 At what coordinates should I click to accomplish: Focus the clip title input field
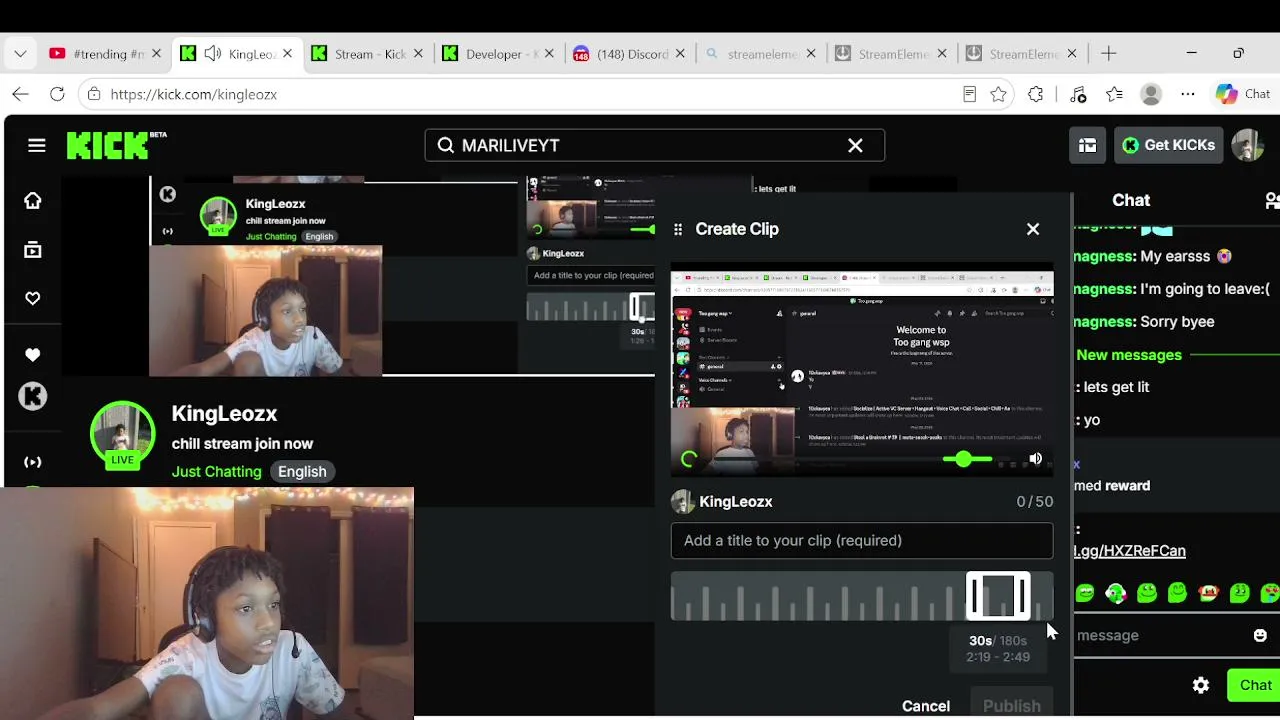(x=862, y=541)
